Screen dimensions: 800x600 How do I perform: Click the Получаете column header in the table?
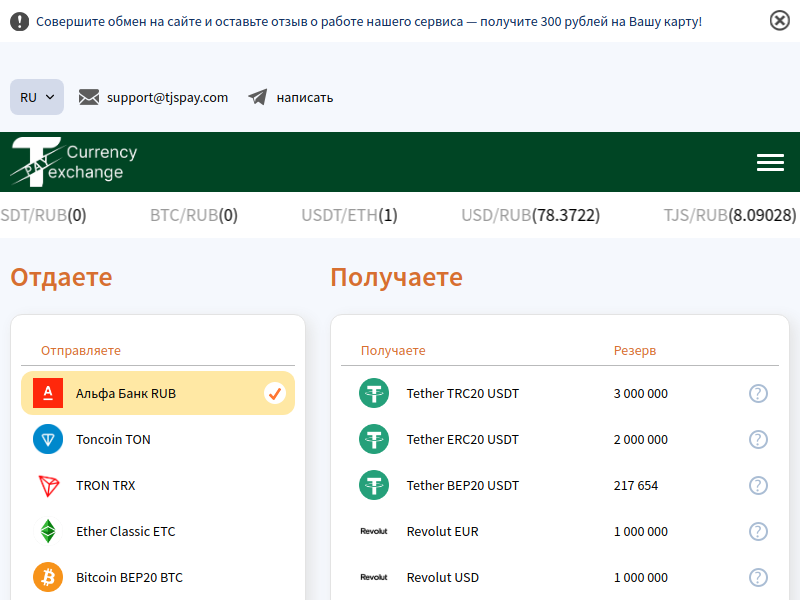[x=393, y=351]
